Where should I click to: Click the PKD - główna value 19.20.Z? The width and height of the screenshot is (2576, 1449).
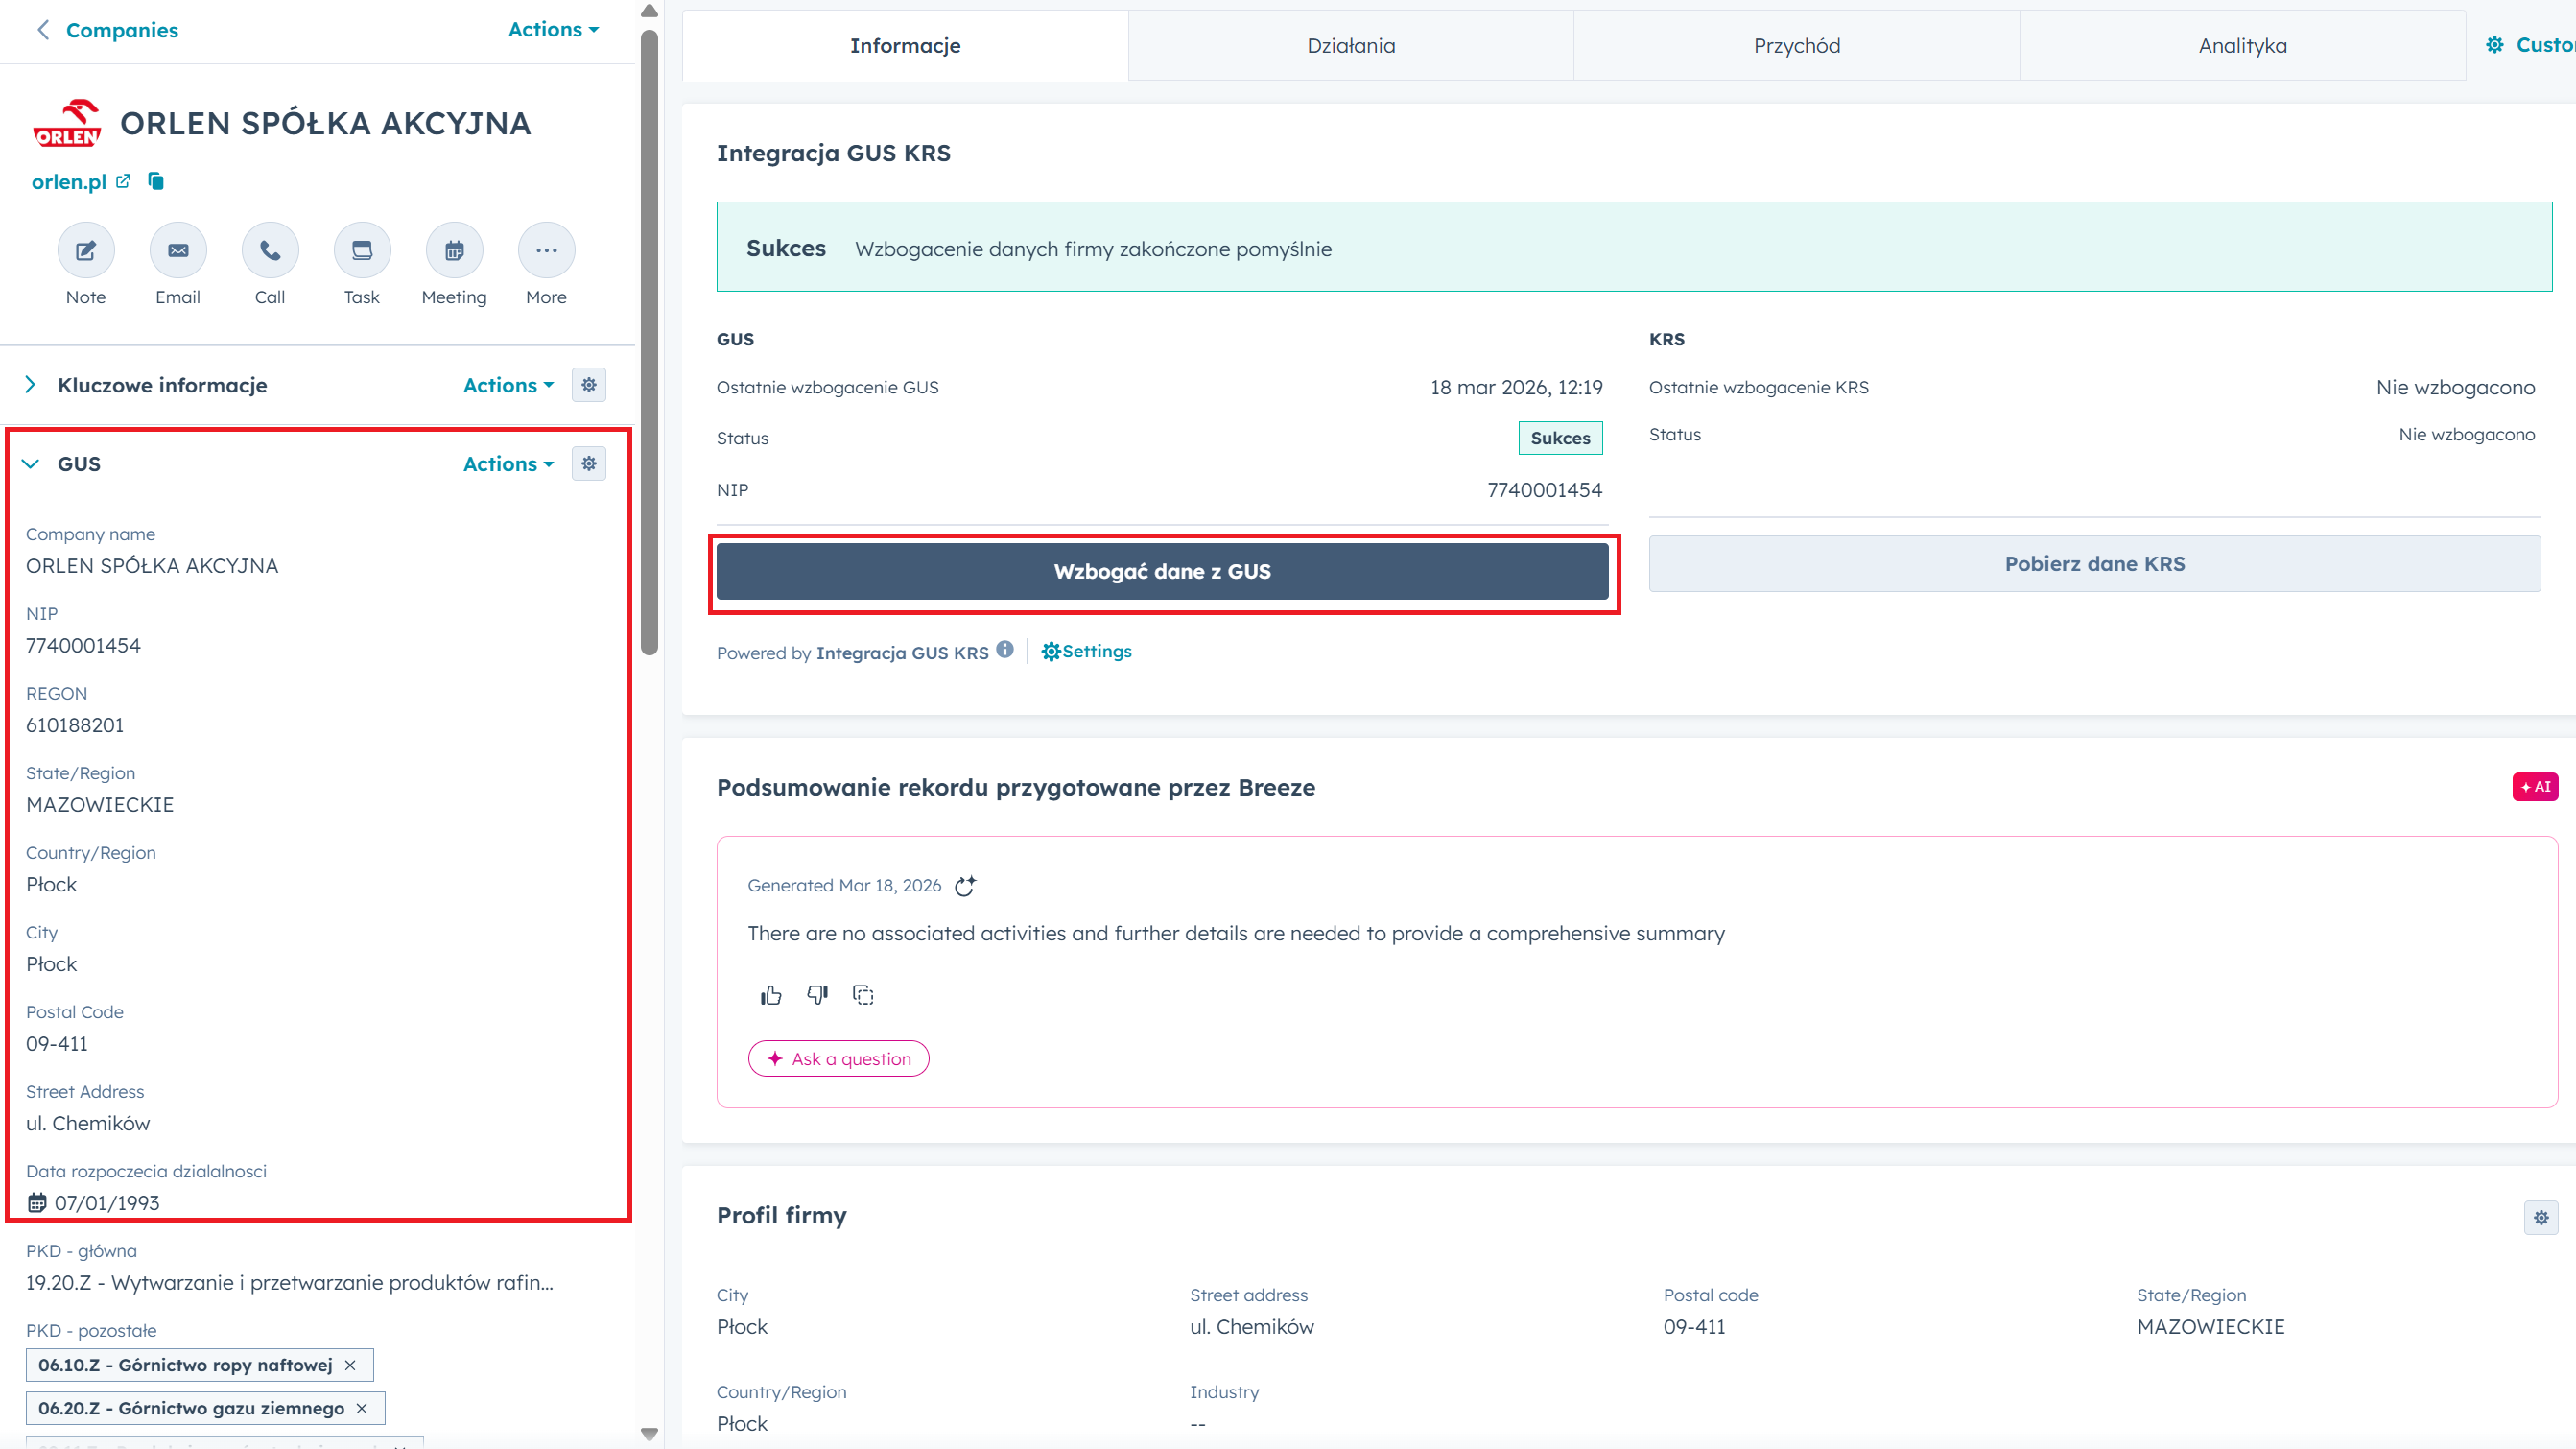point(290,1283)
